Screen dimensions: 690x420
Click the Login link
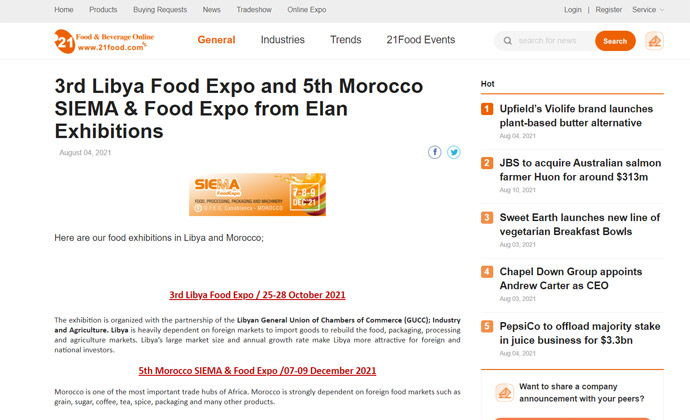(573, 10)
